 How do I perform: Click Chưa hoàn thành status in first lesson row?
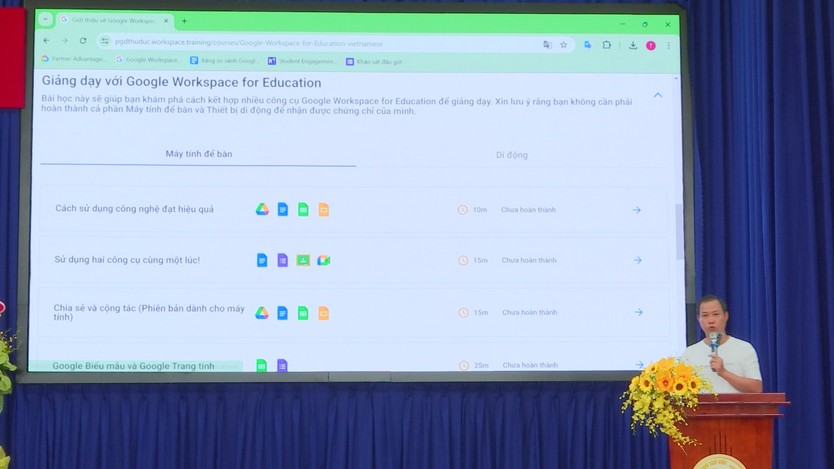click(x=528, y=210)
